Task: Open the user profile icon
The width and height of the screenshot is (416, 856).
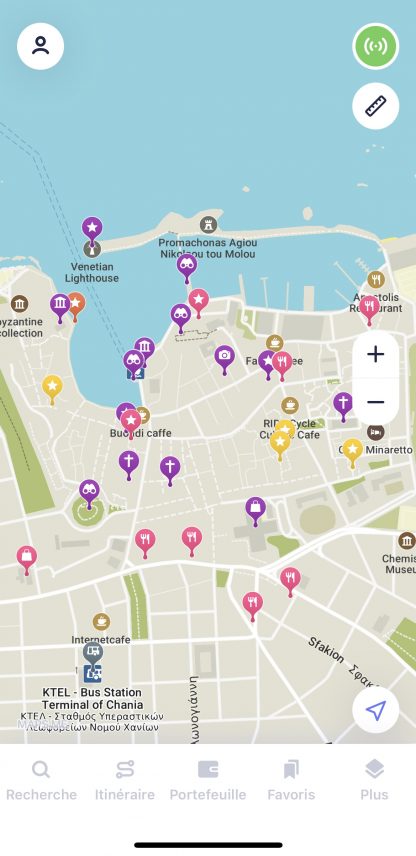Action: pos(40,46)
